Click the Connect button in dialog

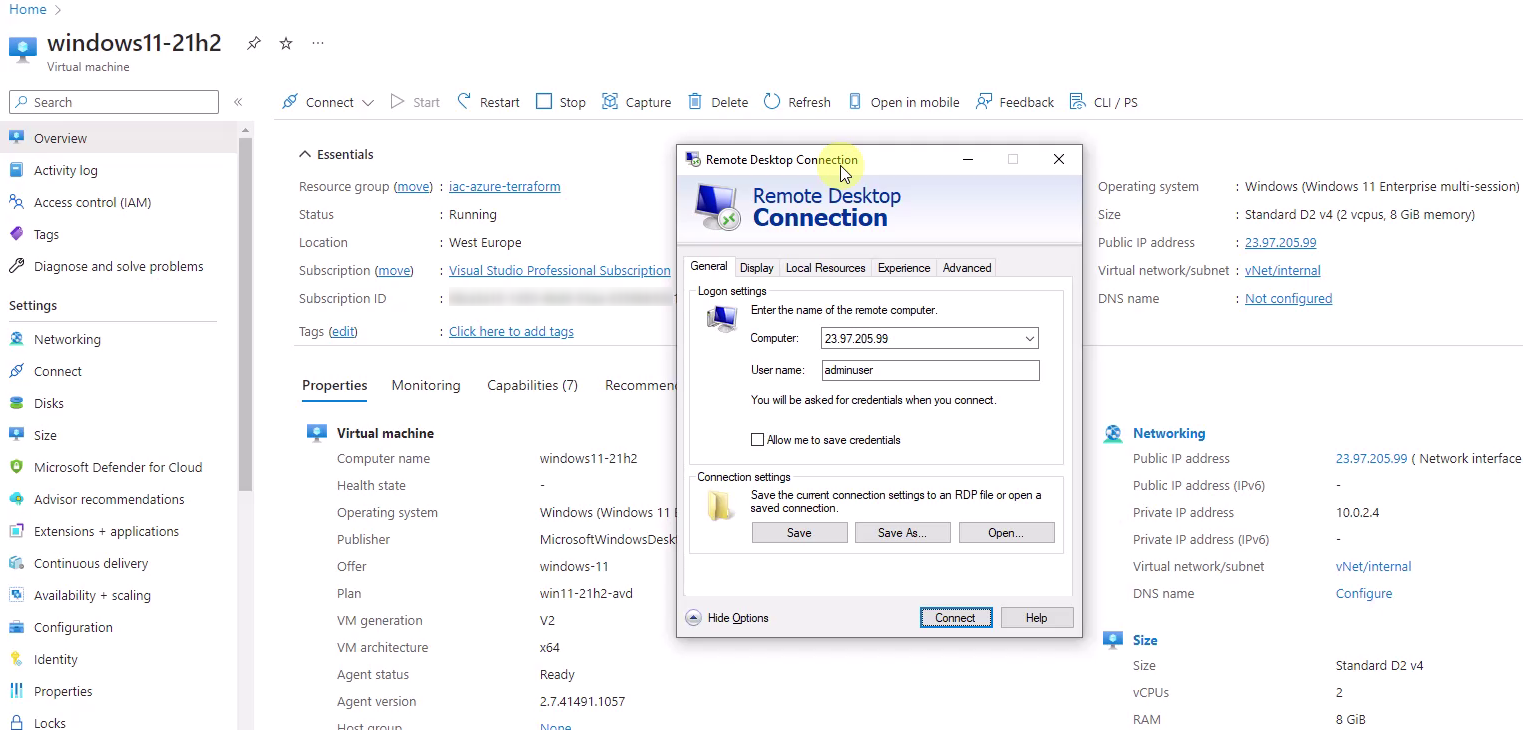(955, 618)
